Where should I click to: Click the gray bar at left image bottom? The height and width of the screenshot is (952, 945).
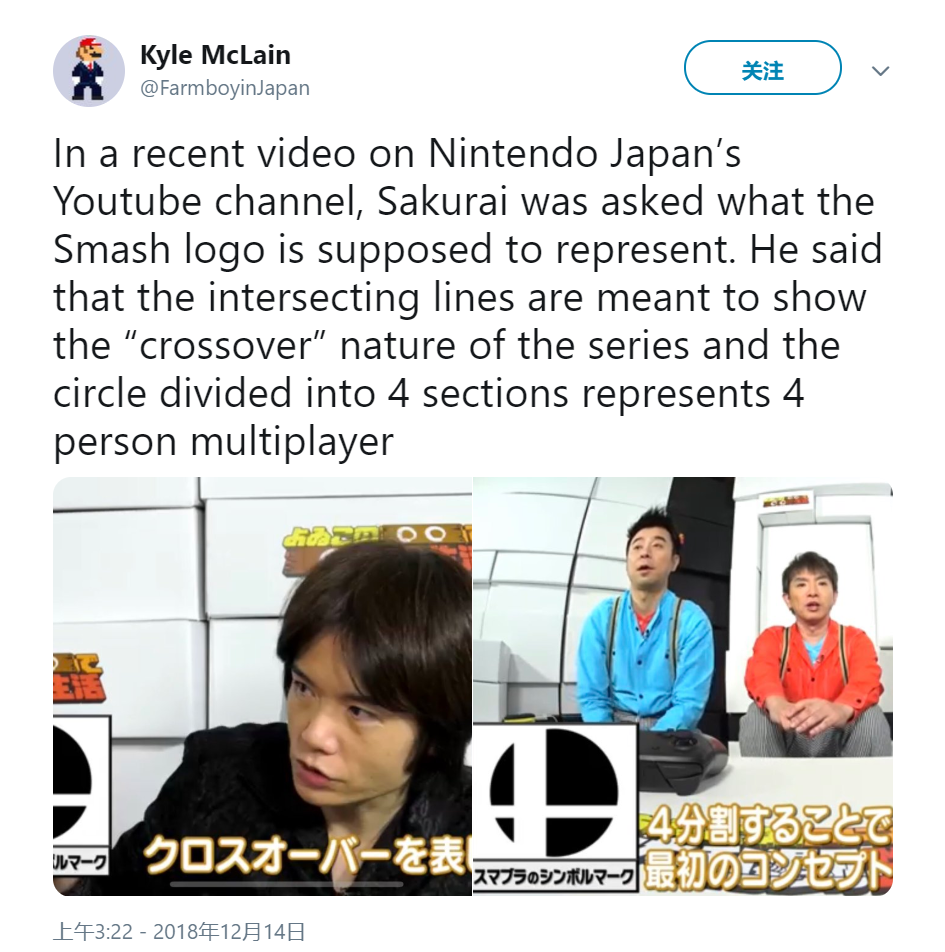(287, 884)
